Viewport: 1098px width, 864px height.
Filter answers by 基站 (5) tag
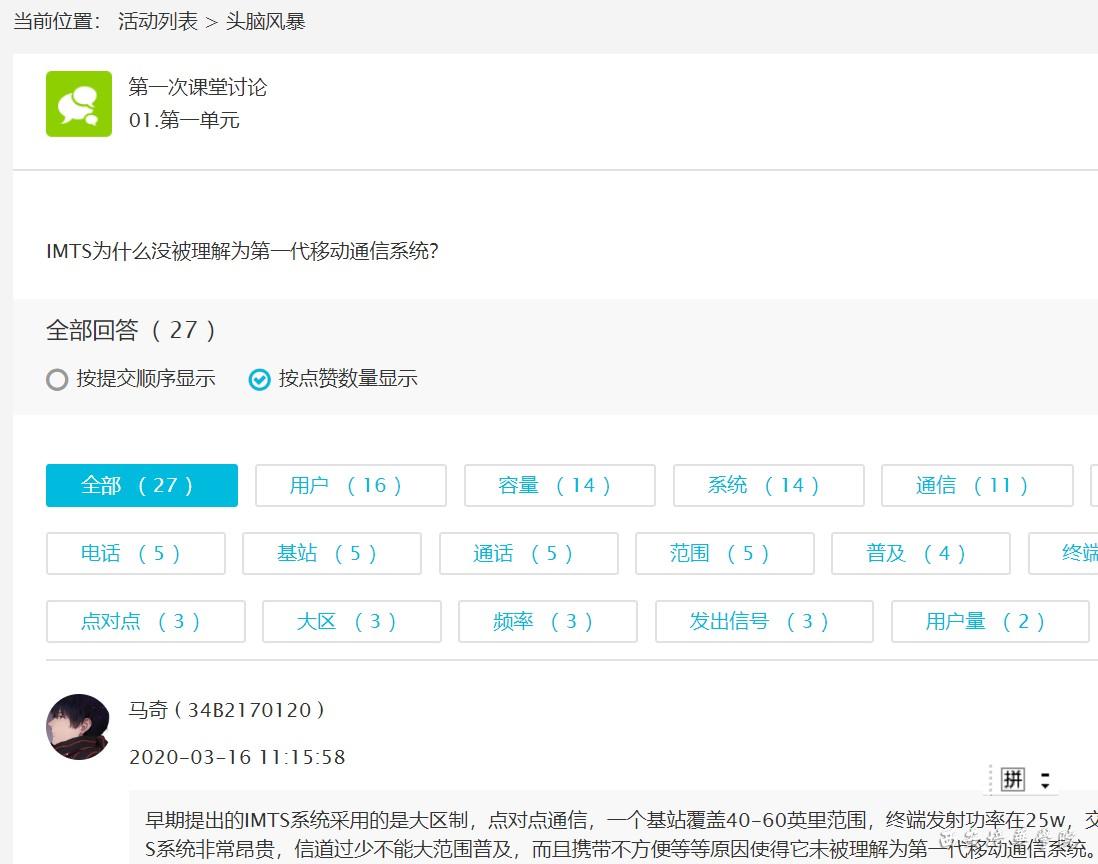[x=331, y=554]
